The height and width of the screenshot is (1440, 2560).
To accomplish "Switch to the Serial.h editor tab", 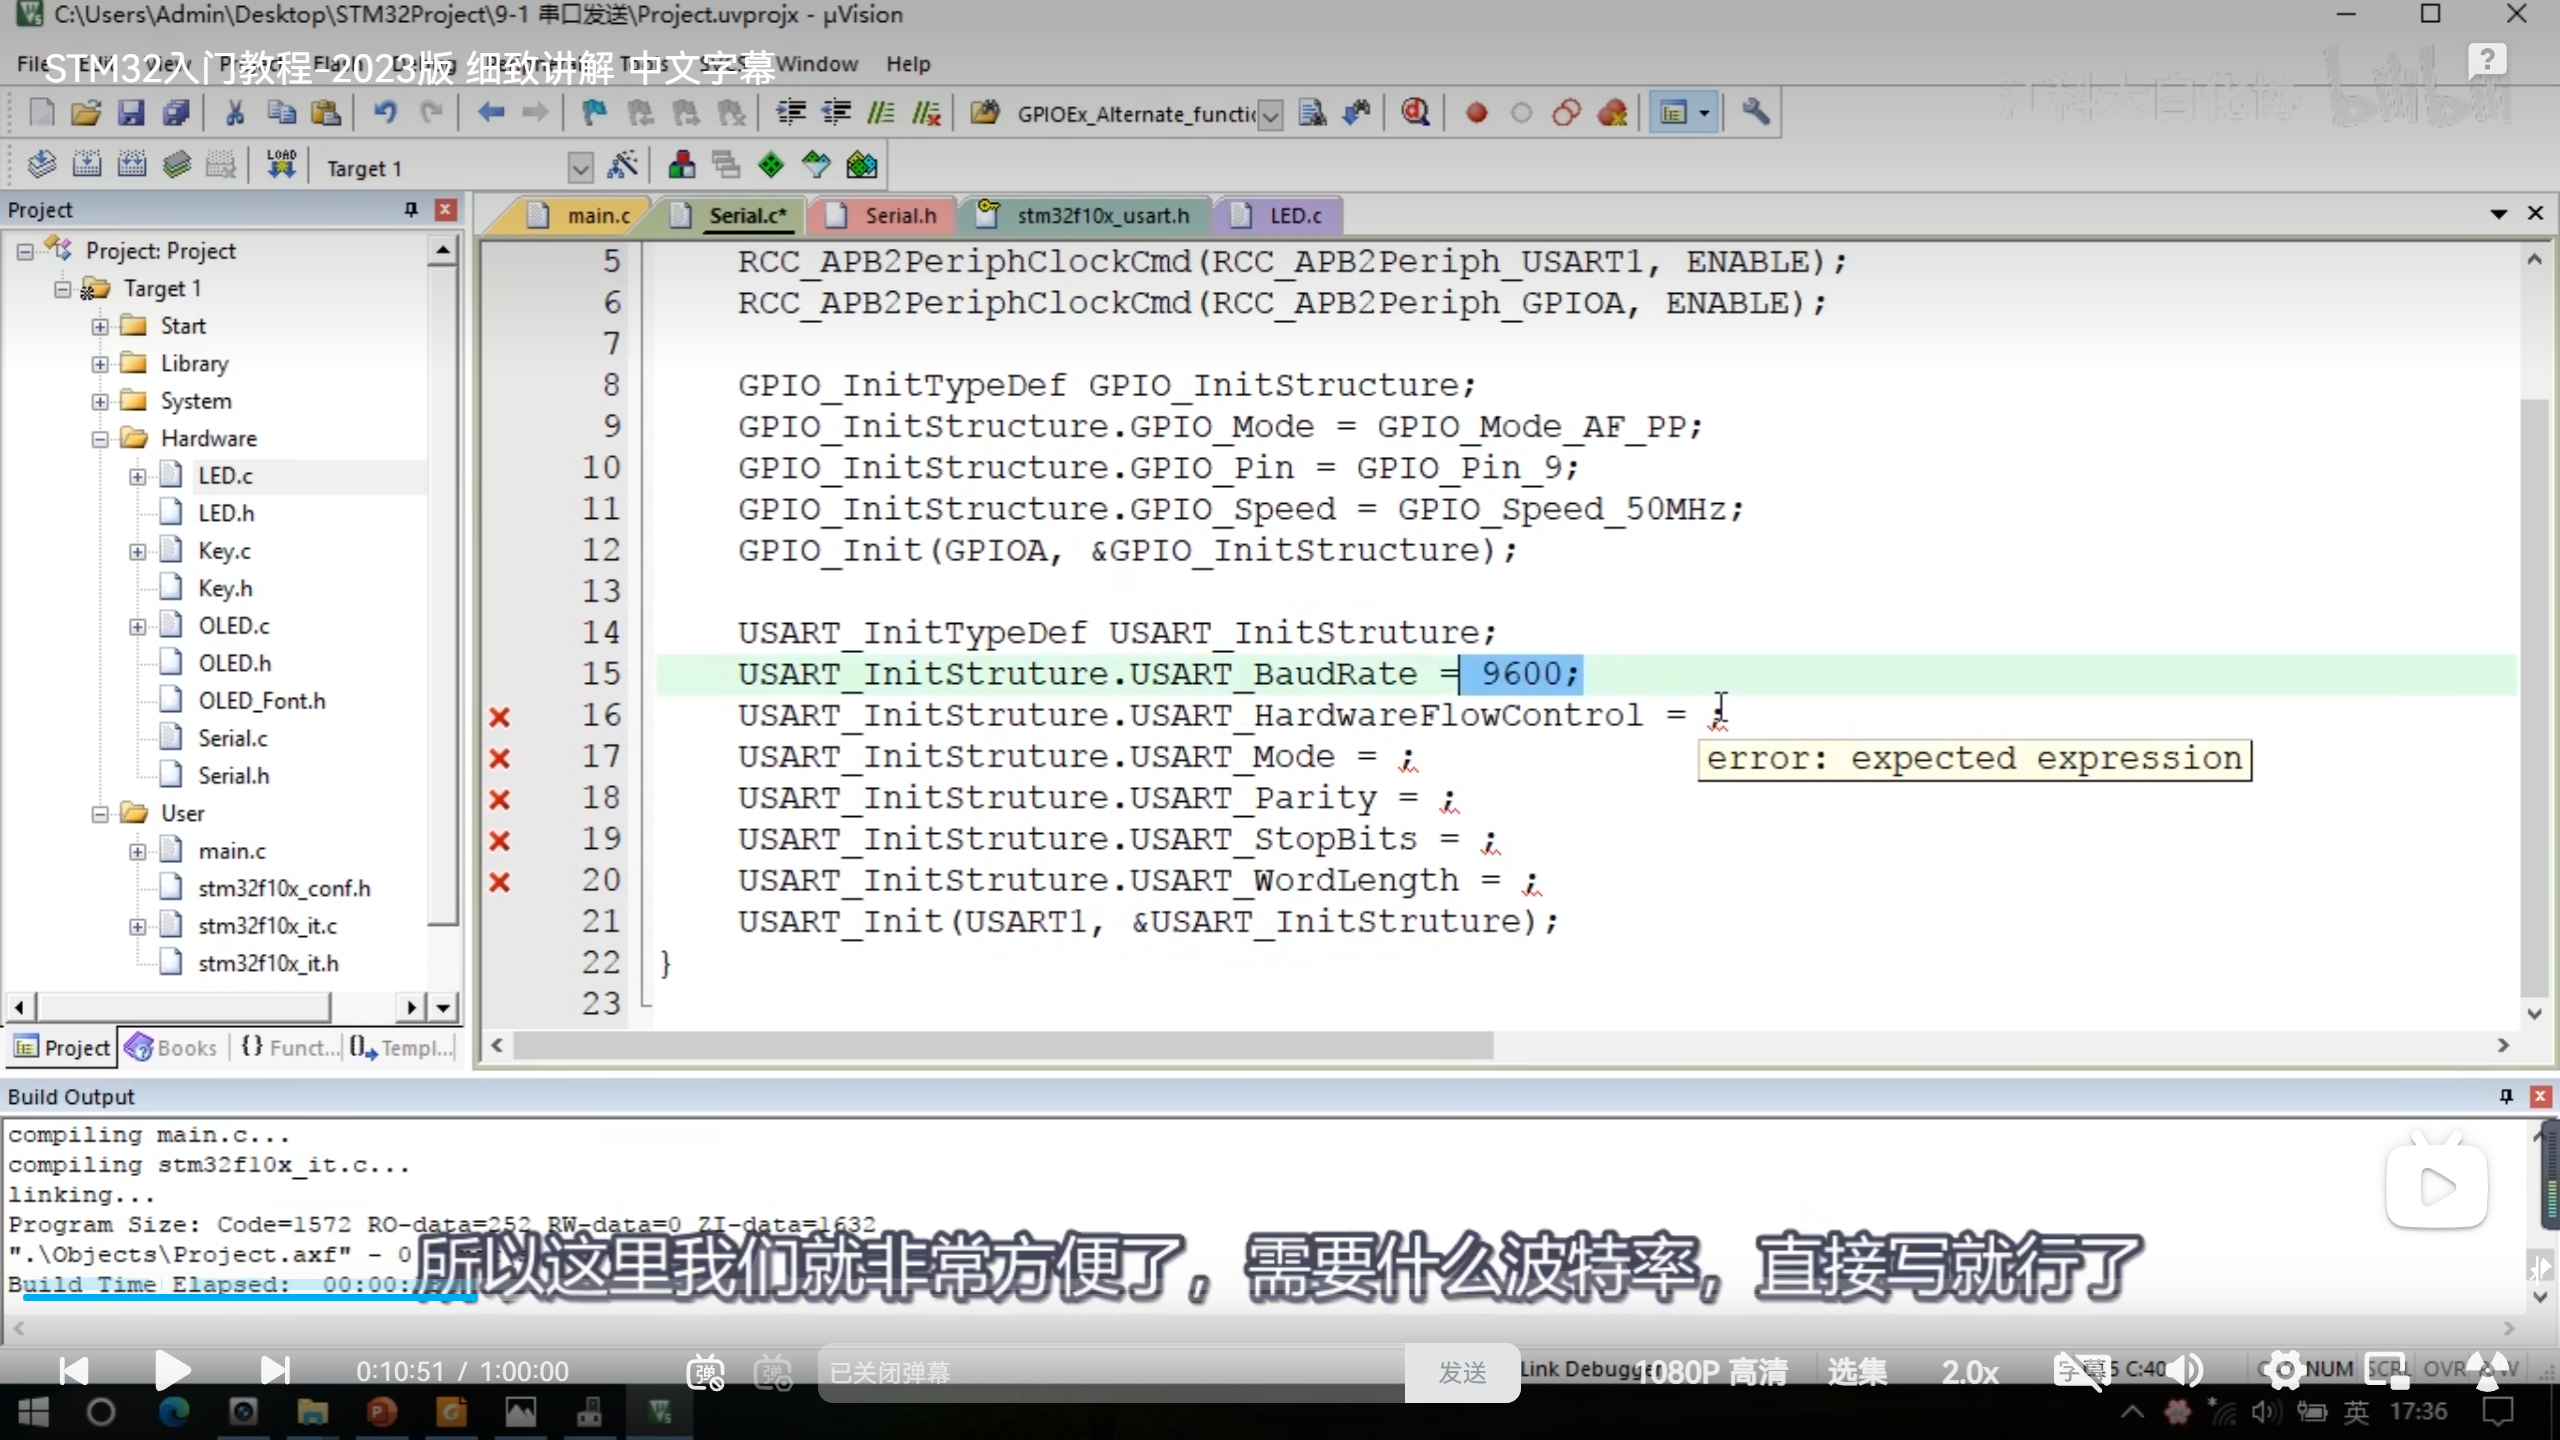I will [900, 215].
